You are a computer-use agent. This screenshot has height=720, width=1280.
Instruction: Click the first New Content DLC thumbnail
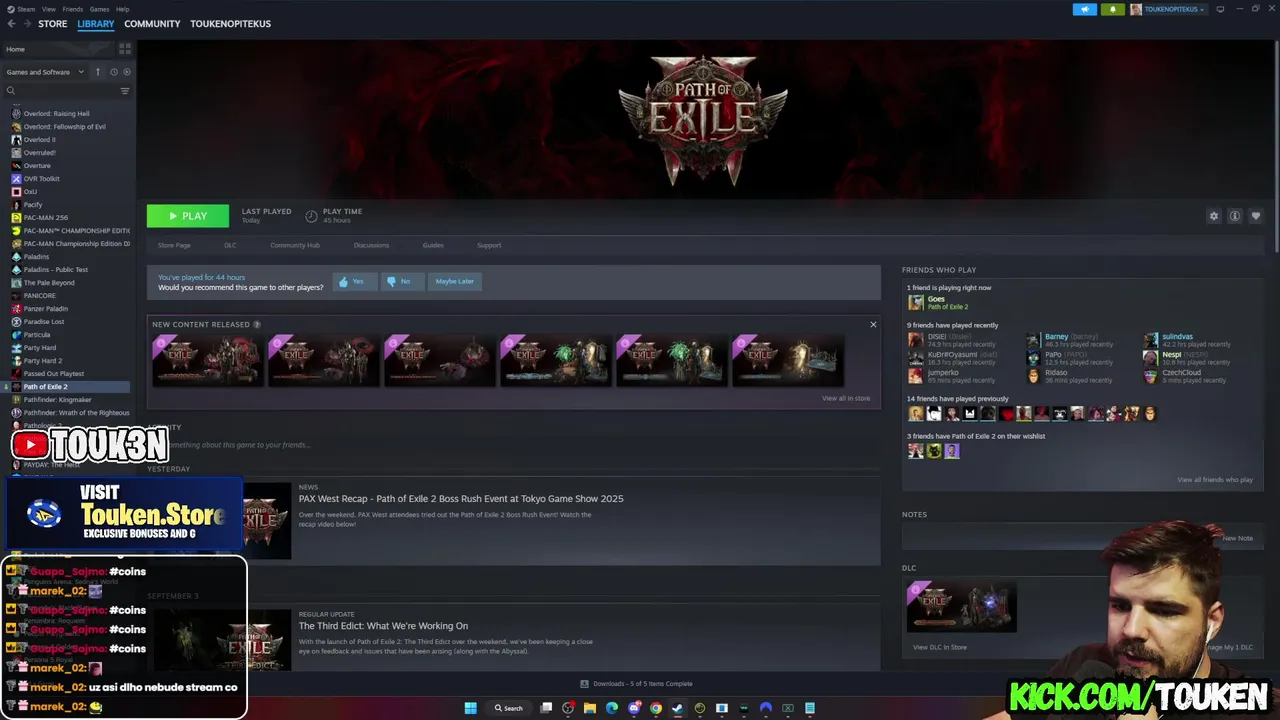pyautogui.click(x=207, y=360)
